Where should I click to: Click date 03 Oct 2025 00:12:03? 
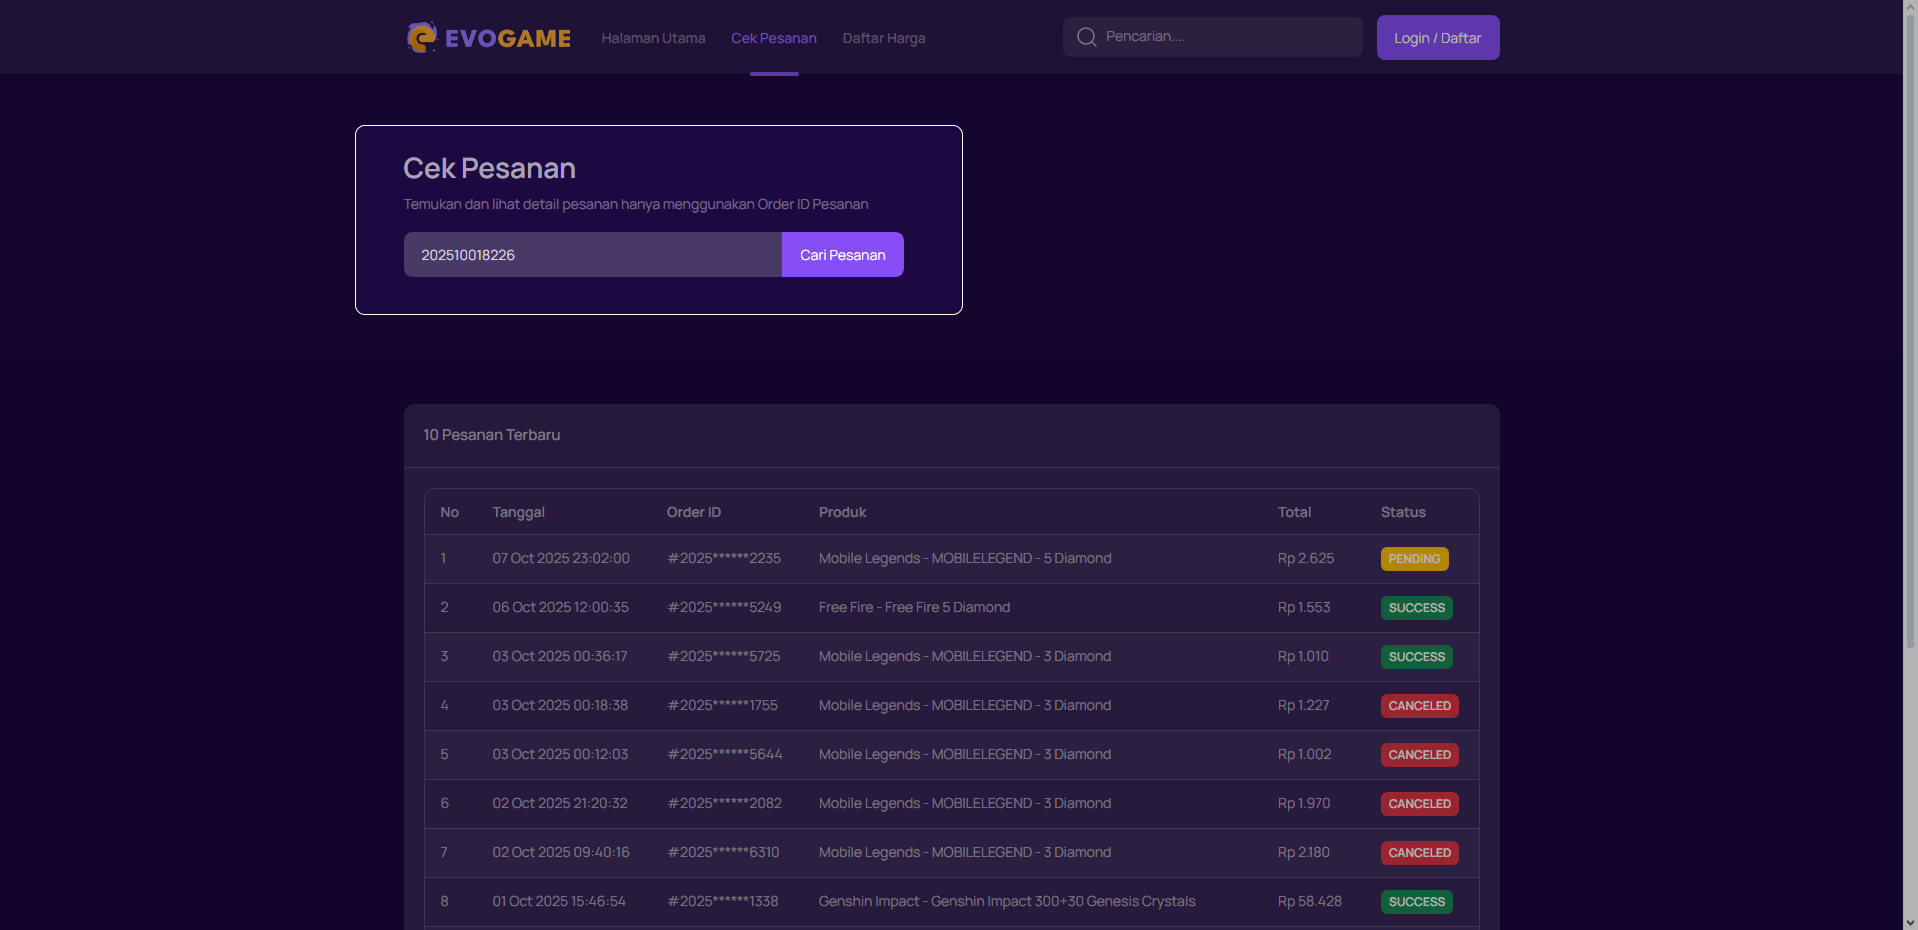[560, 754]
